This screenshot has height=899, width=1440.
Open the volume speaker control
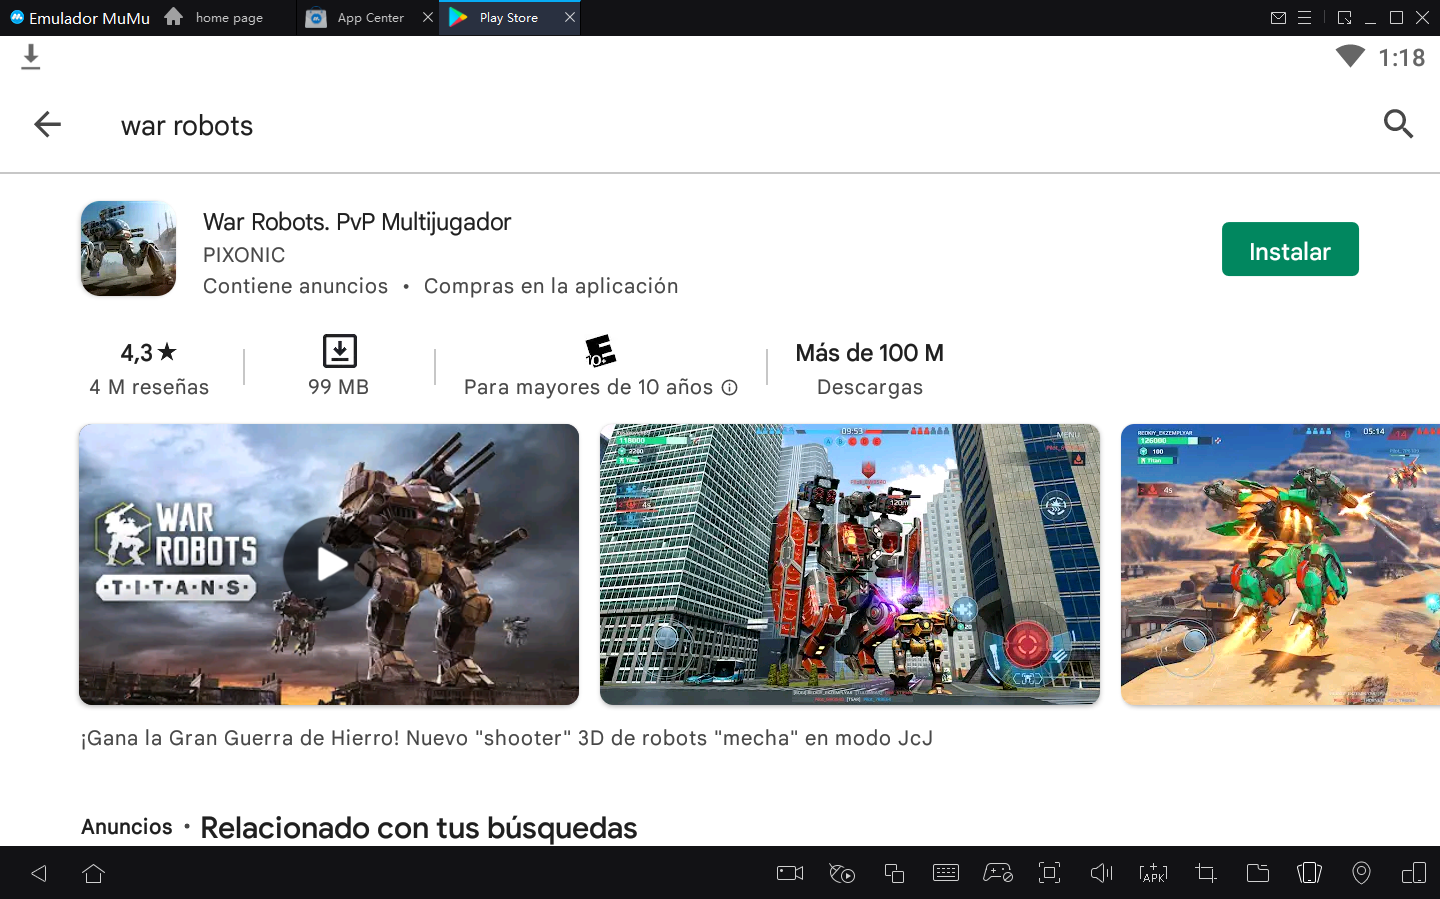coord(1101,873)
